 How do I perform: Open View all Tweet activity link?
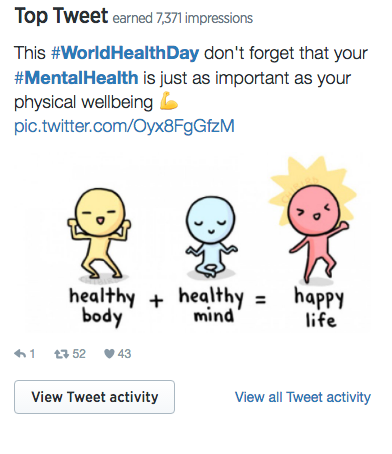[303, 397]
